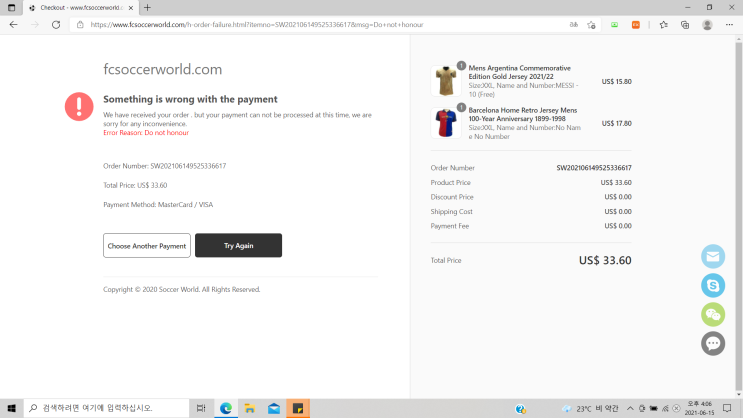Reload the page with the Refresh icon
The image size is (743, 418).
[x=56, y=25]
